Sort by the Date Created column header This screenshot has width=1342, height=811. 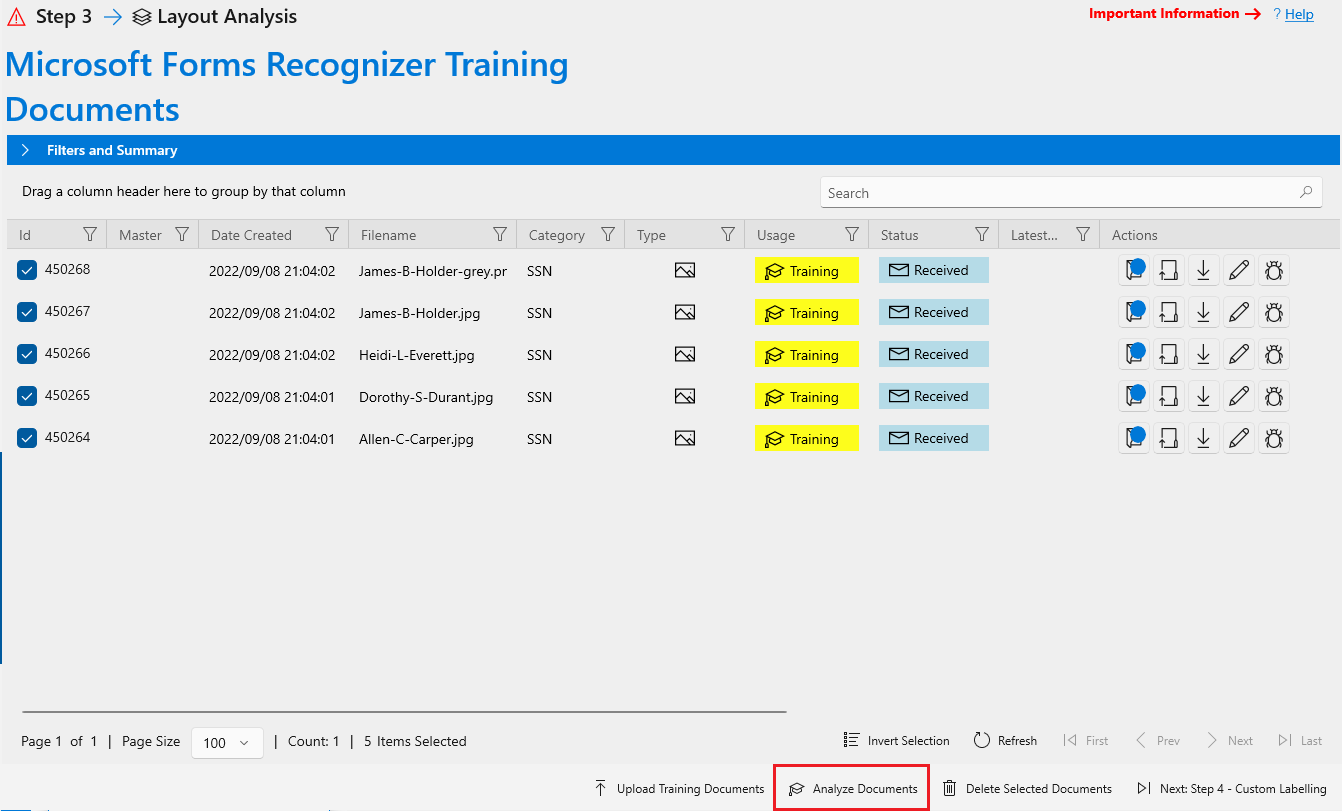coord(251,235)
